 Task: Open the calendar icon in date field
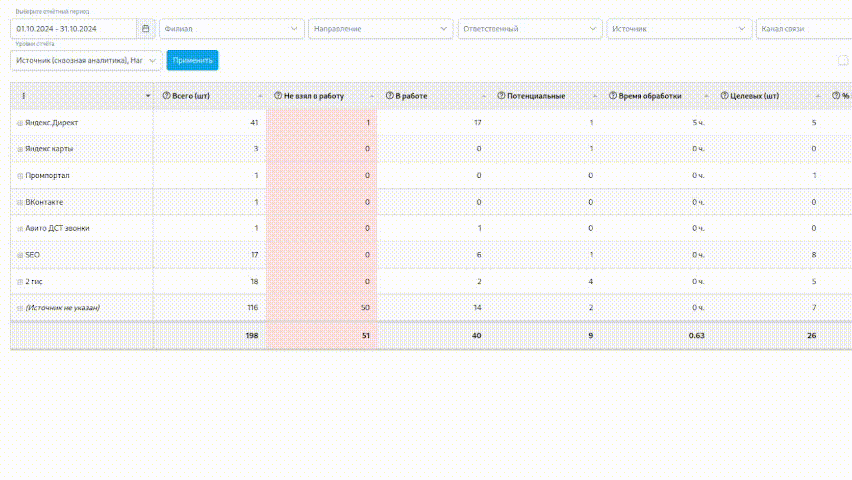[145, 29]
